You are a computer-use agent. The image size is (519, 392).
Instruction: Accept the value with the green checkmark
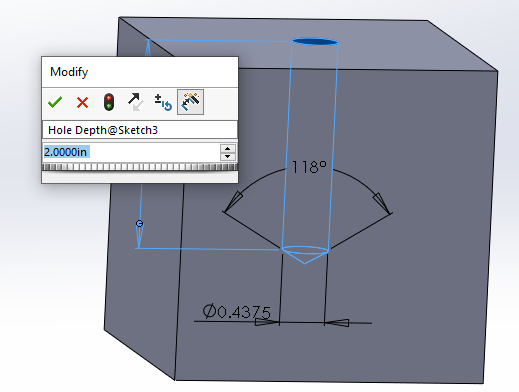coord(55,102)
